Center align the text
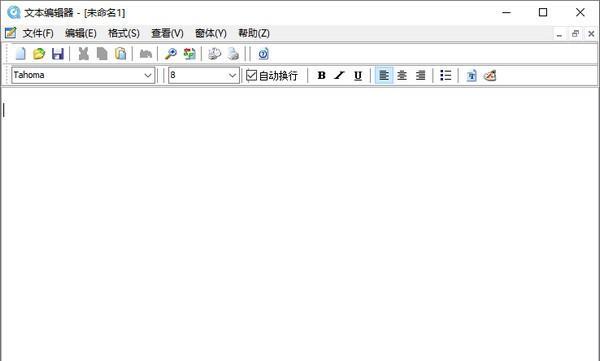 click(x=402, y=75)
